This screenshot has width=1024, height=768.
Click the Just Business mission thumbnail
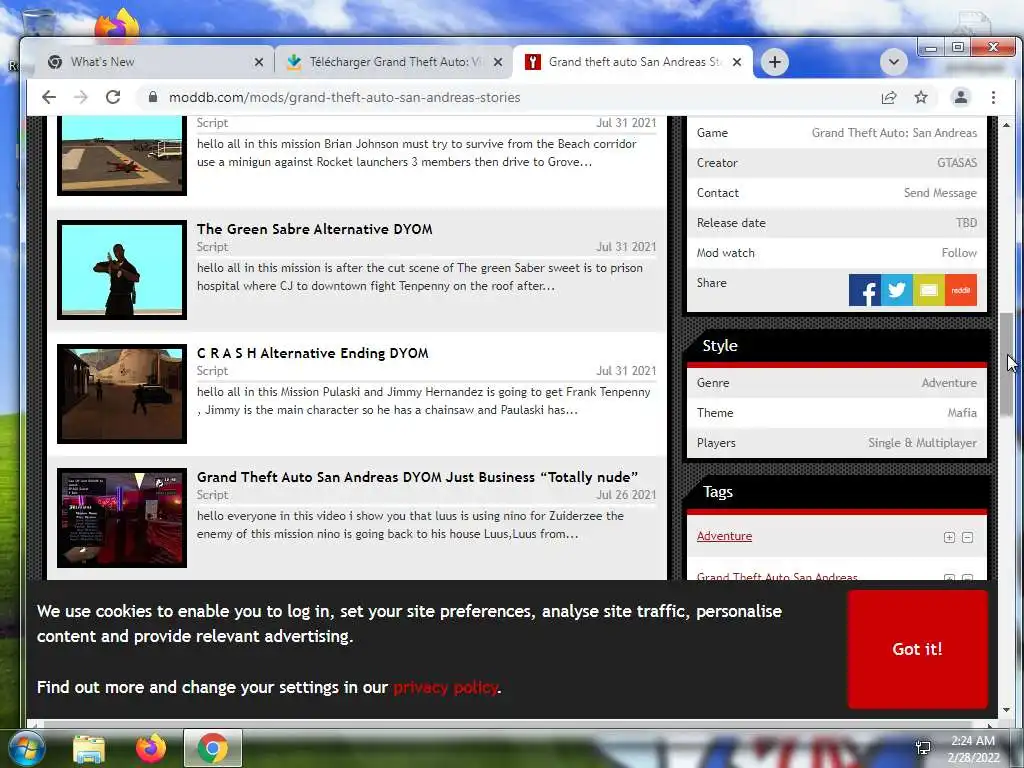[122, 518]
